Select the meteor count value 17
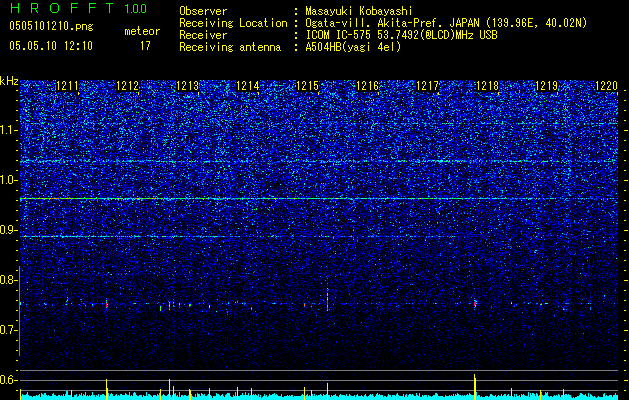629x400 pixels. [x=145, y=46]
